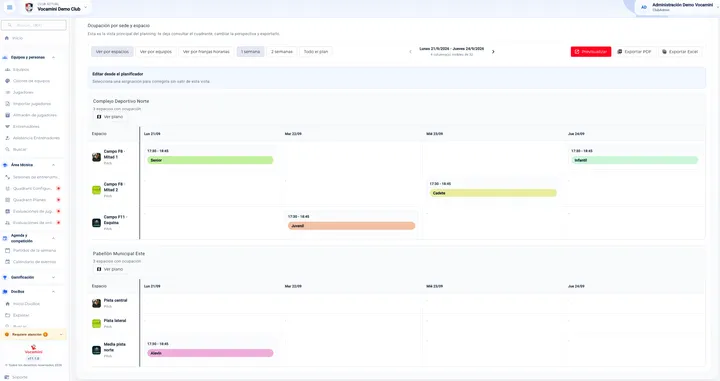
Task: Open Calendario de eventos
Action: [x=32, y=262]
